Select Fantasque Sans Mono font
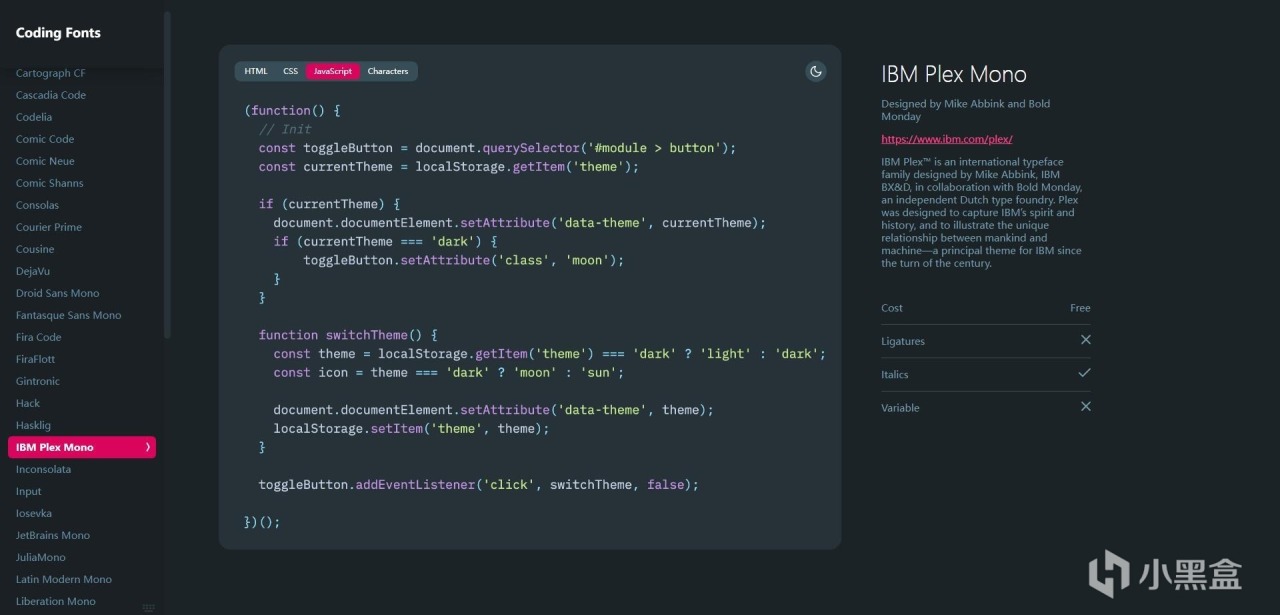Viewport: 1280px width, 615px height. (x=68, y=315)
